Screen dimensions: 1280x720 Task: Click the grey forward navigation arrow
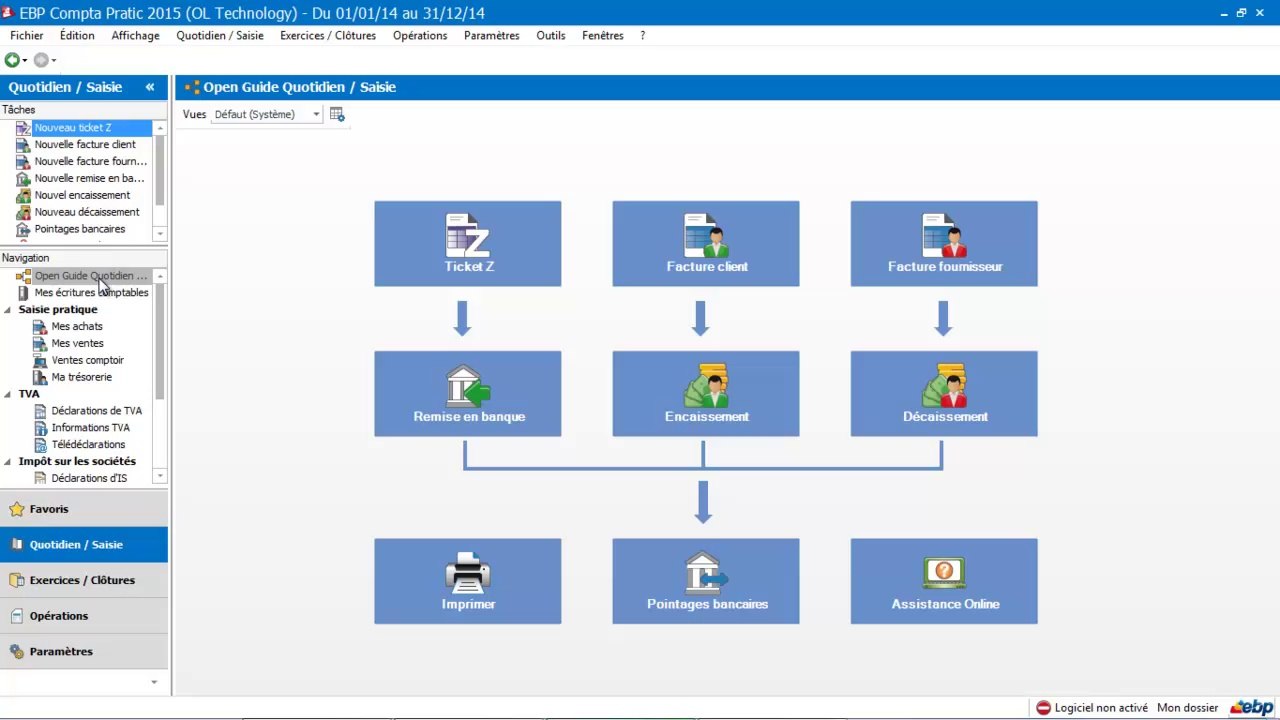coord(41,61)
